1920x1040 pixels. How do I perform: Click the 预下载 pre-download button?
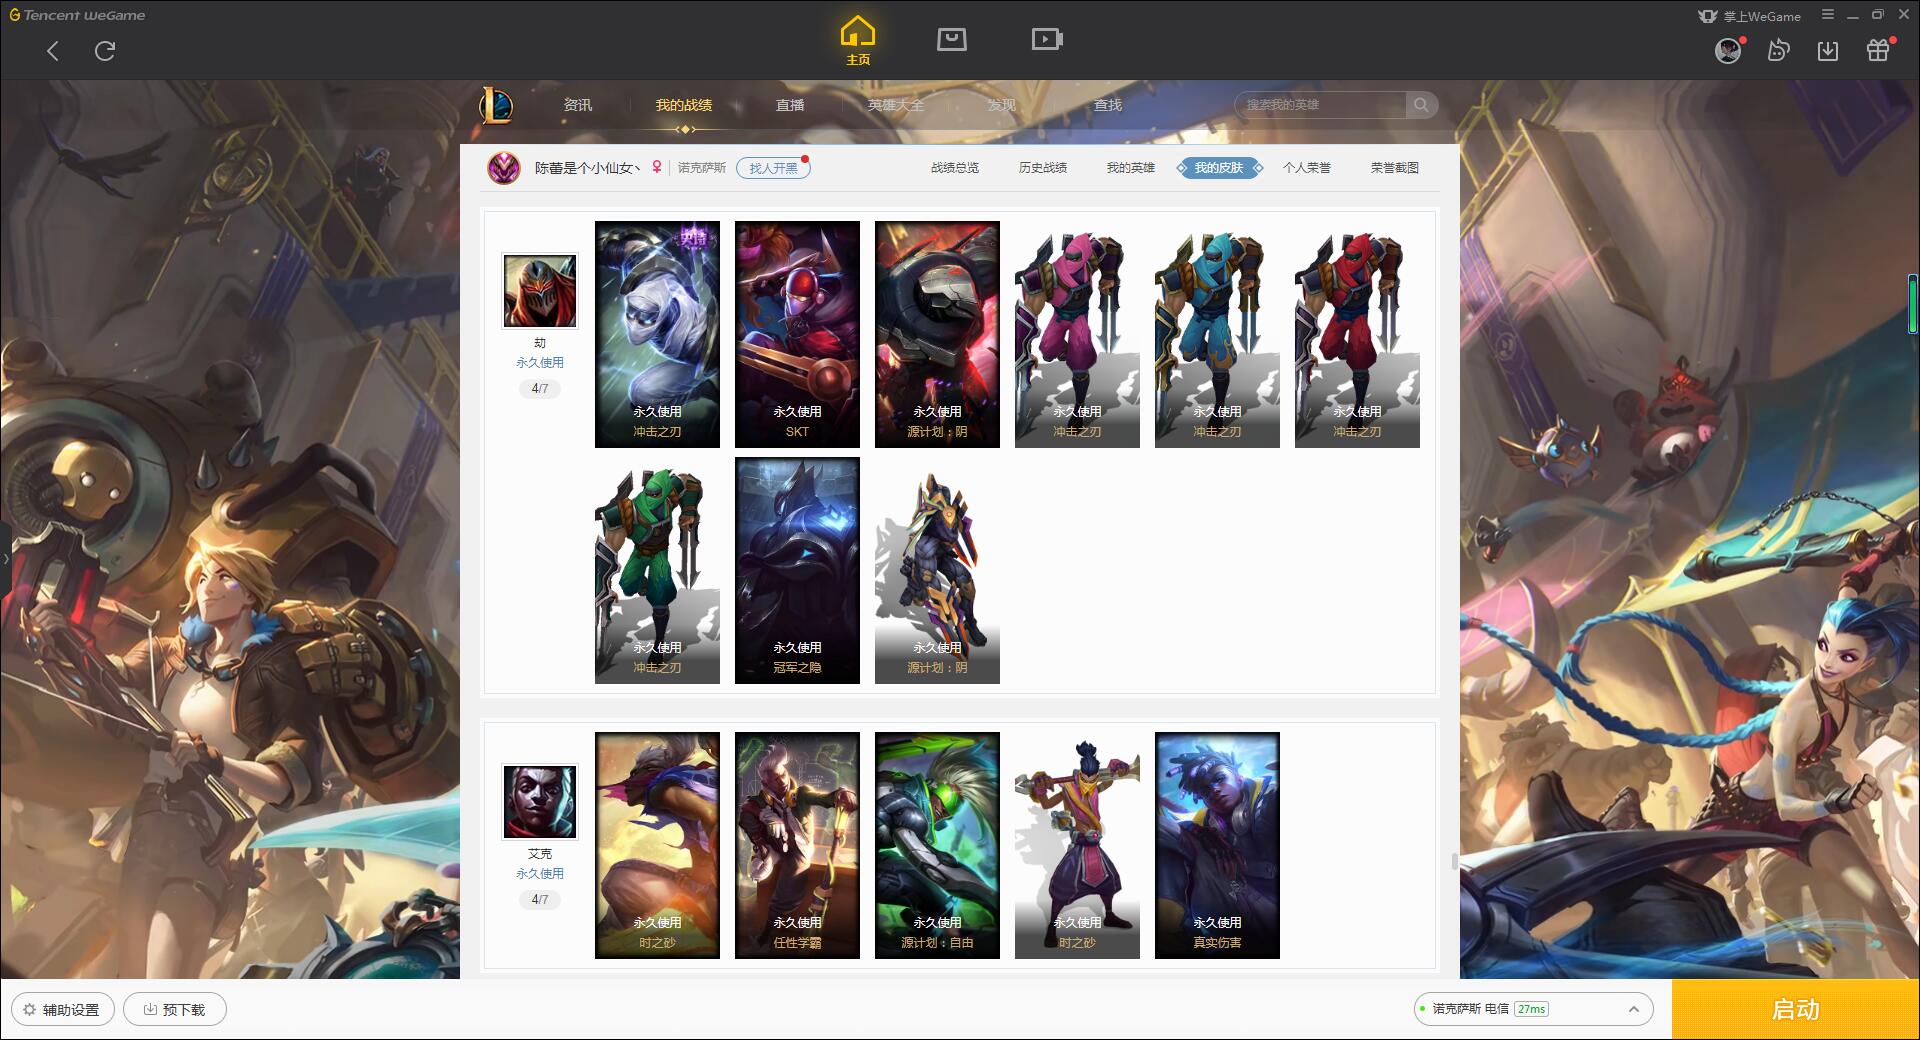pyautogui.click(x=174, y=1009)
